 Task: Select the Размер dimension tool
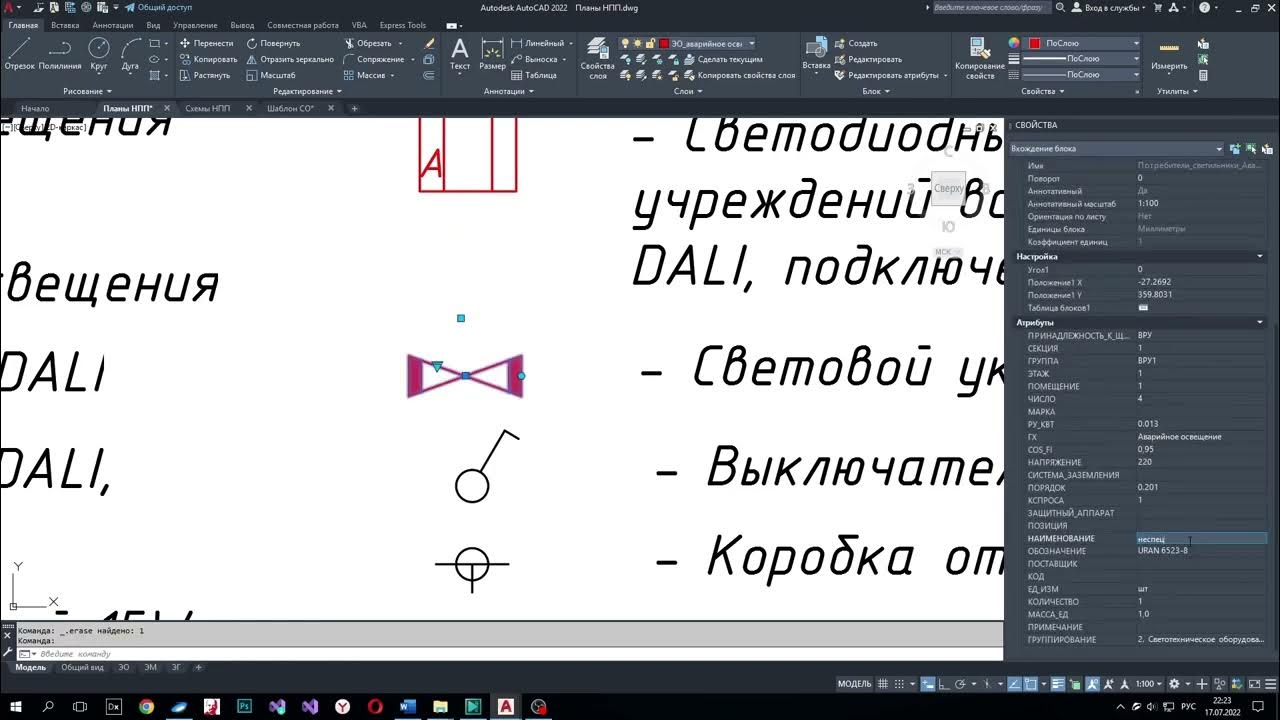(x=492, y=54)
